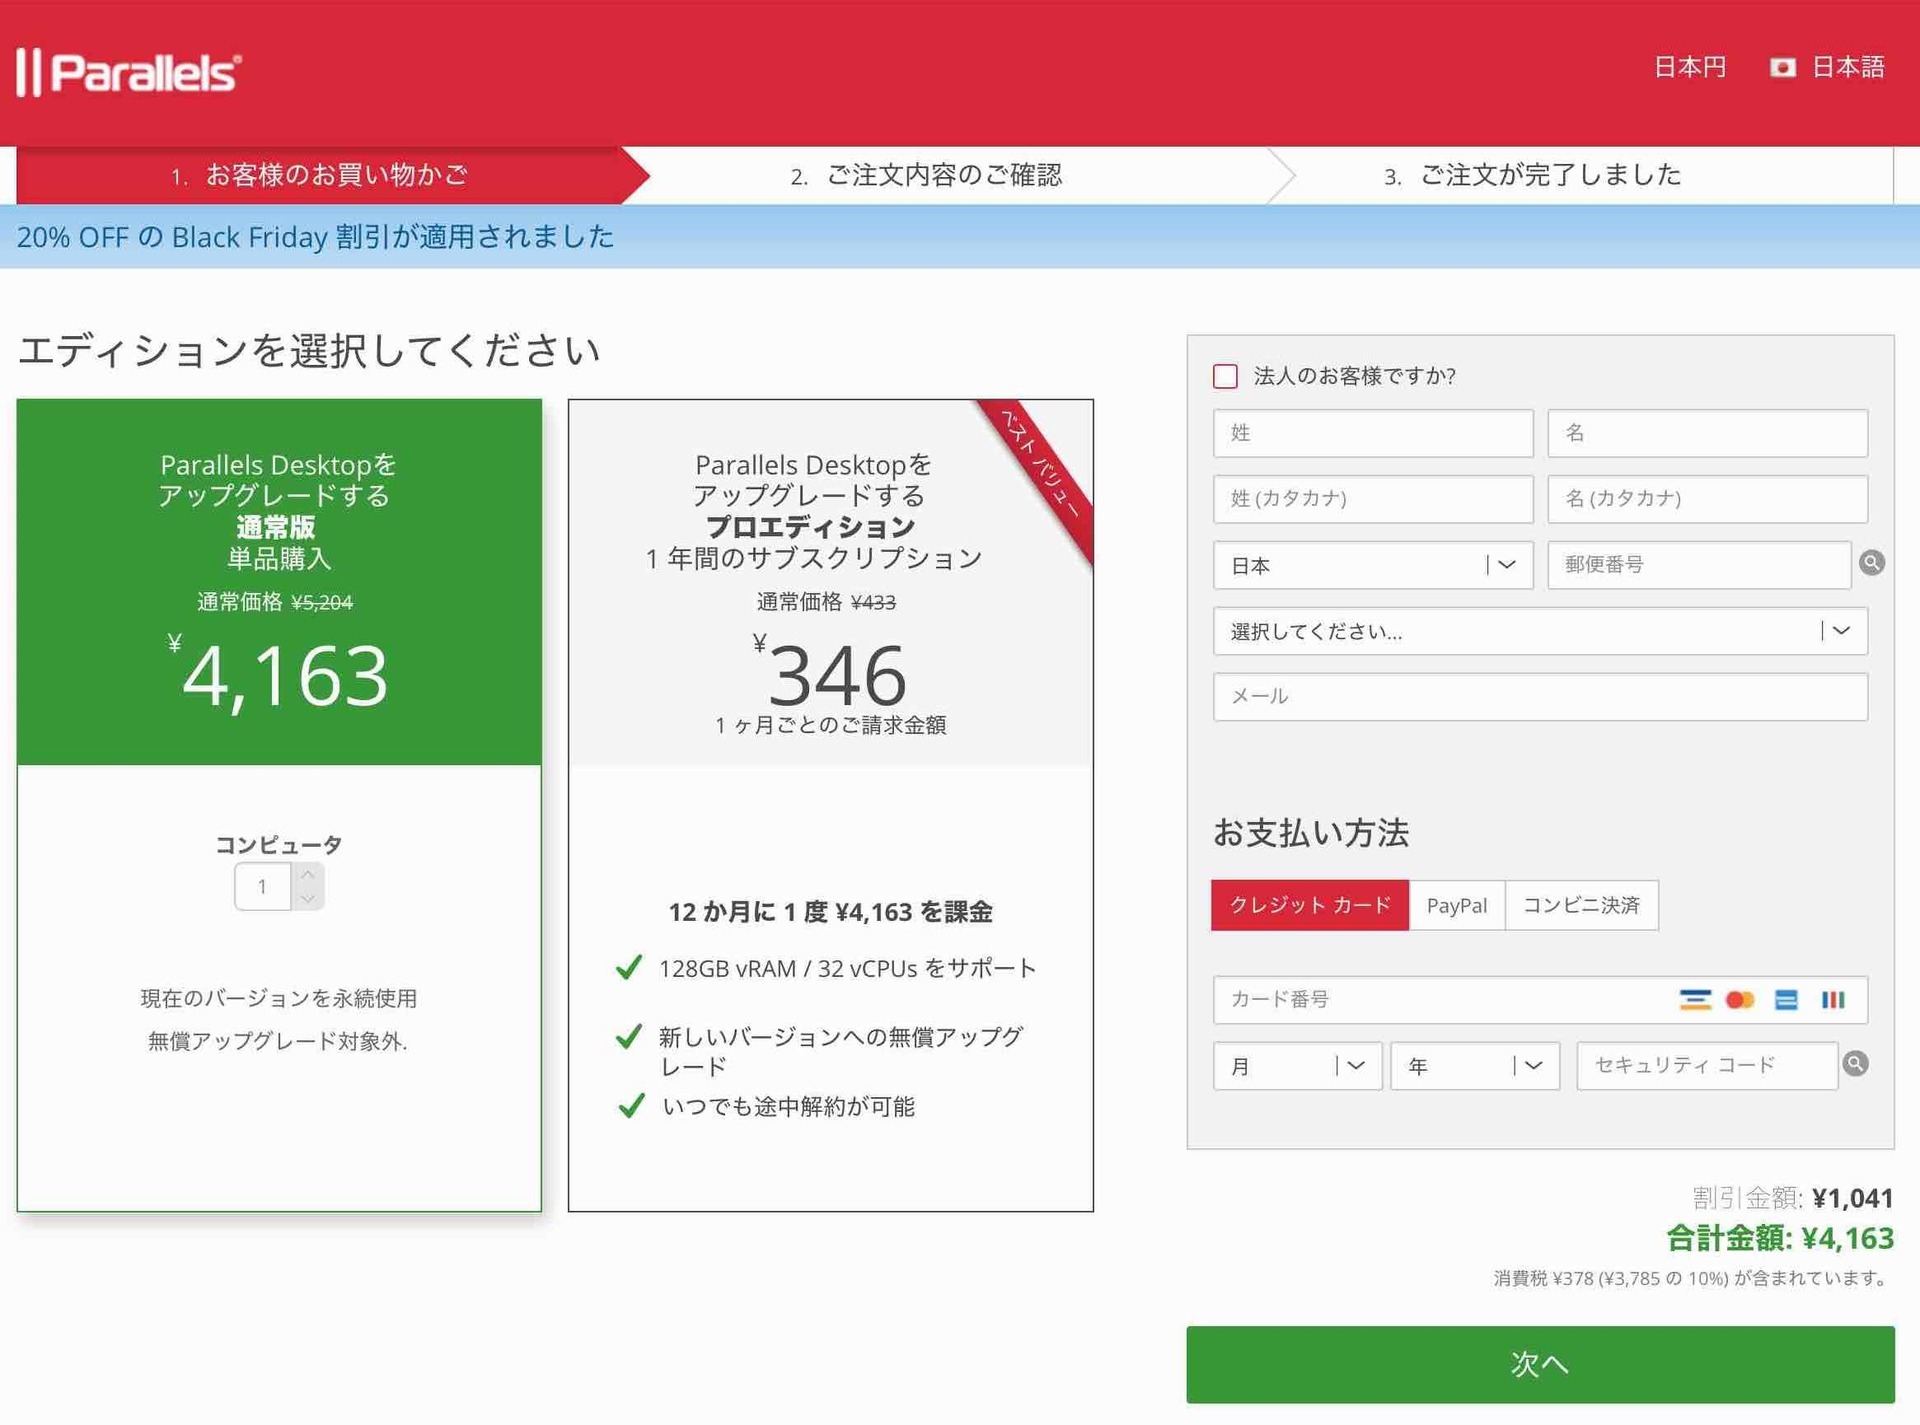Click the 20% OFF の Black Friday banner text
The image size is (1920, 1425).
tap(315, 237)
